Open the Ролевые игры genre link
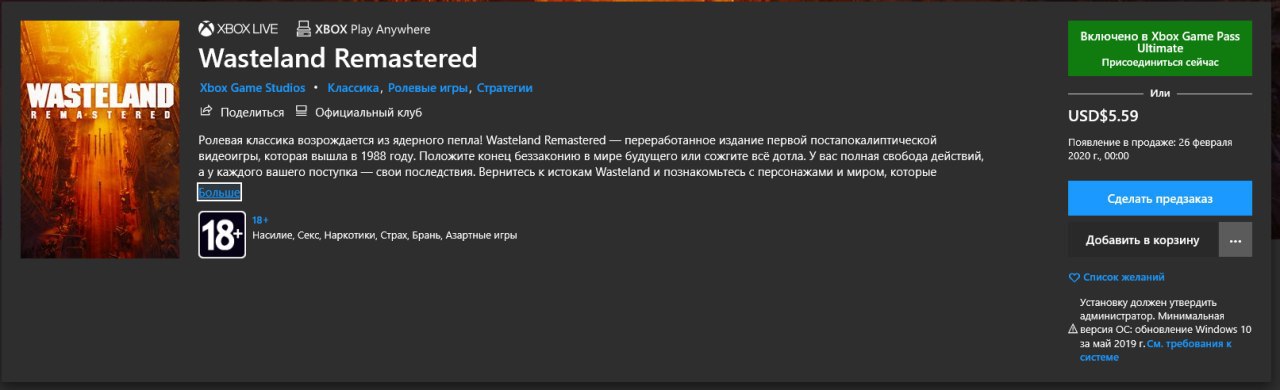The width and height of the screenshot is (1280, 390). coord(428,88)
